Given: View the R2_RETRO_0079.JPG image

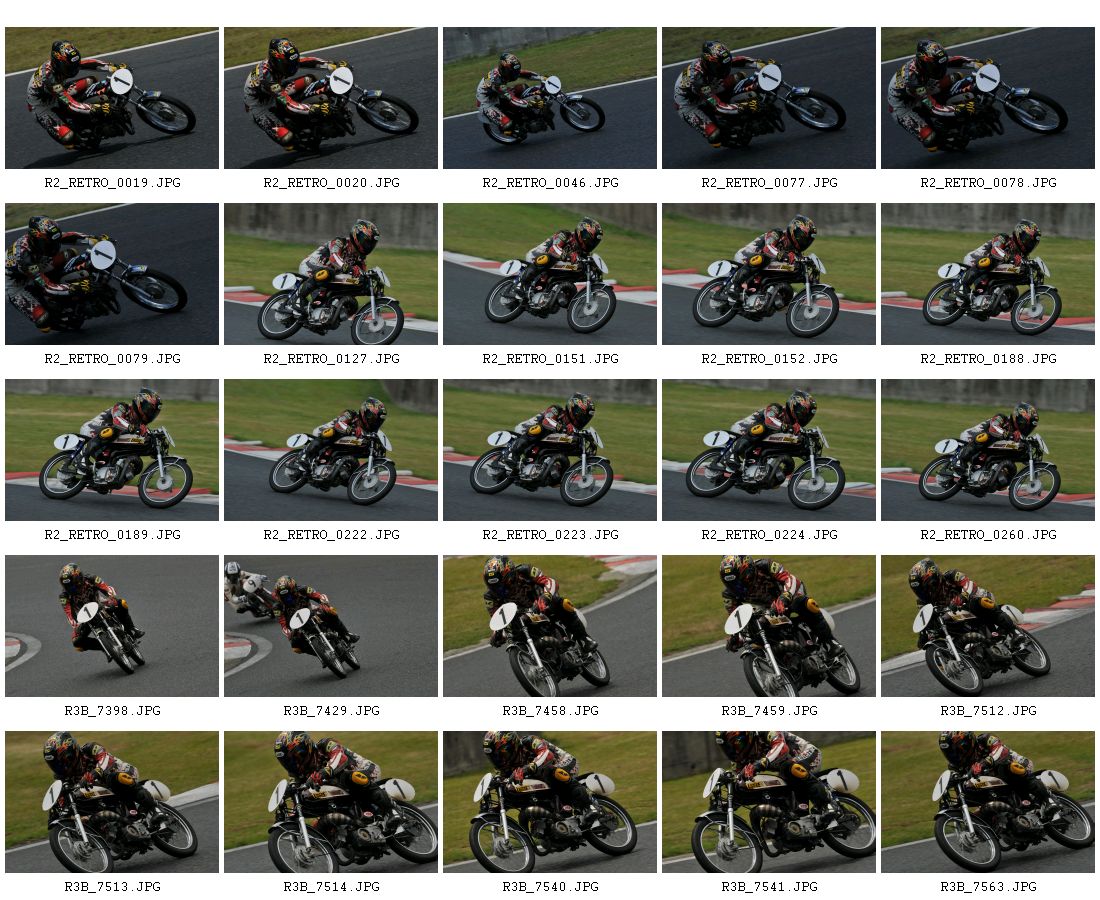Looking at the screenshot, I should 112,274.
